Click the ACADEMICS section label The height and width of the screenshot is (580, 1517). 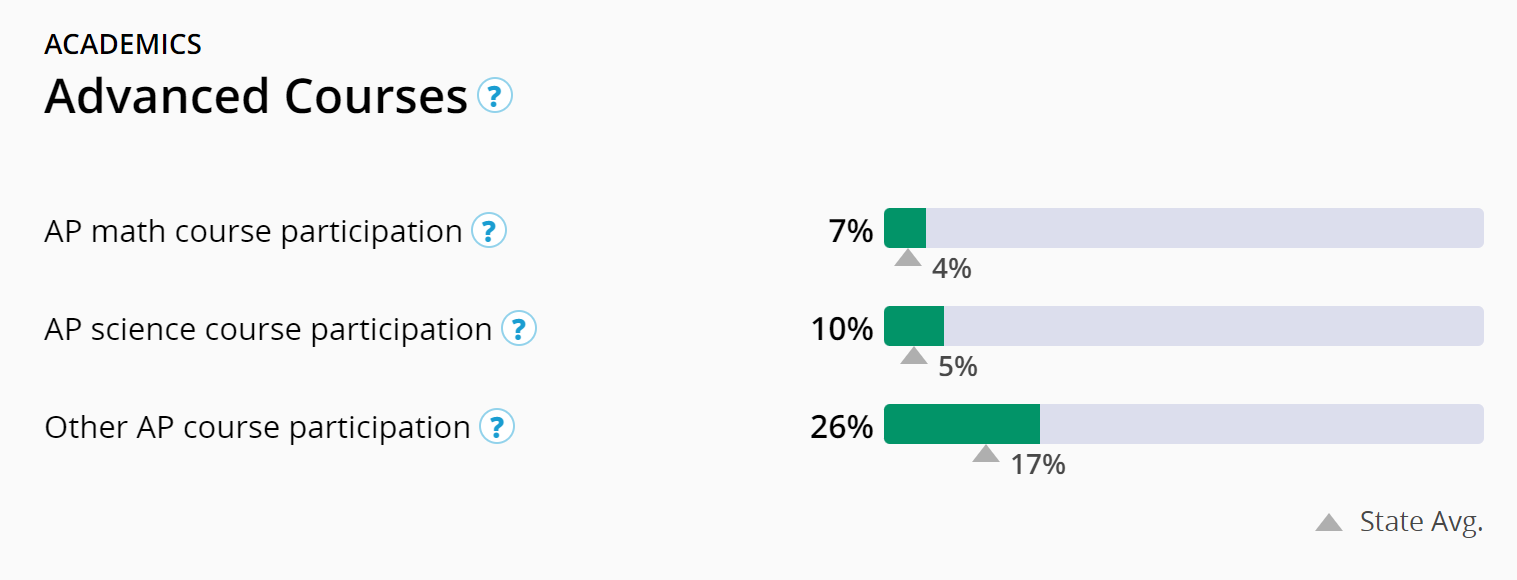[x=123, y=44]
